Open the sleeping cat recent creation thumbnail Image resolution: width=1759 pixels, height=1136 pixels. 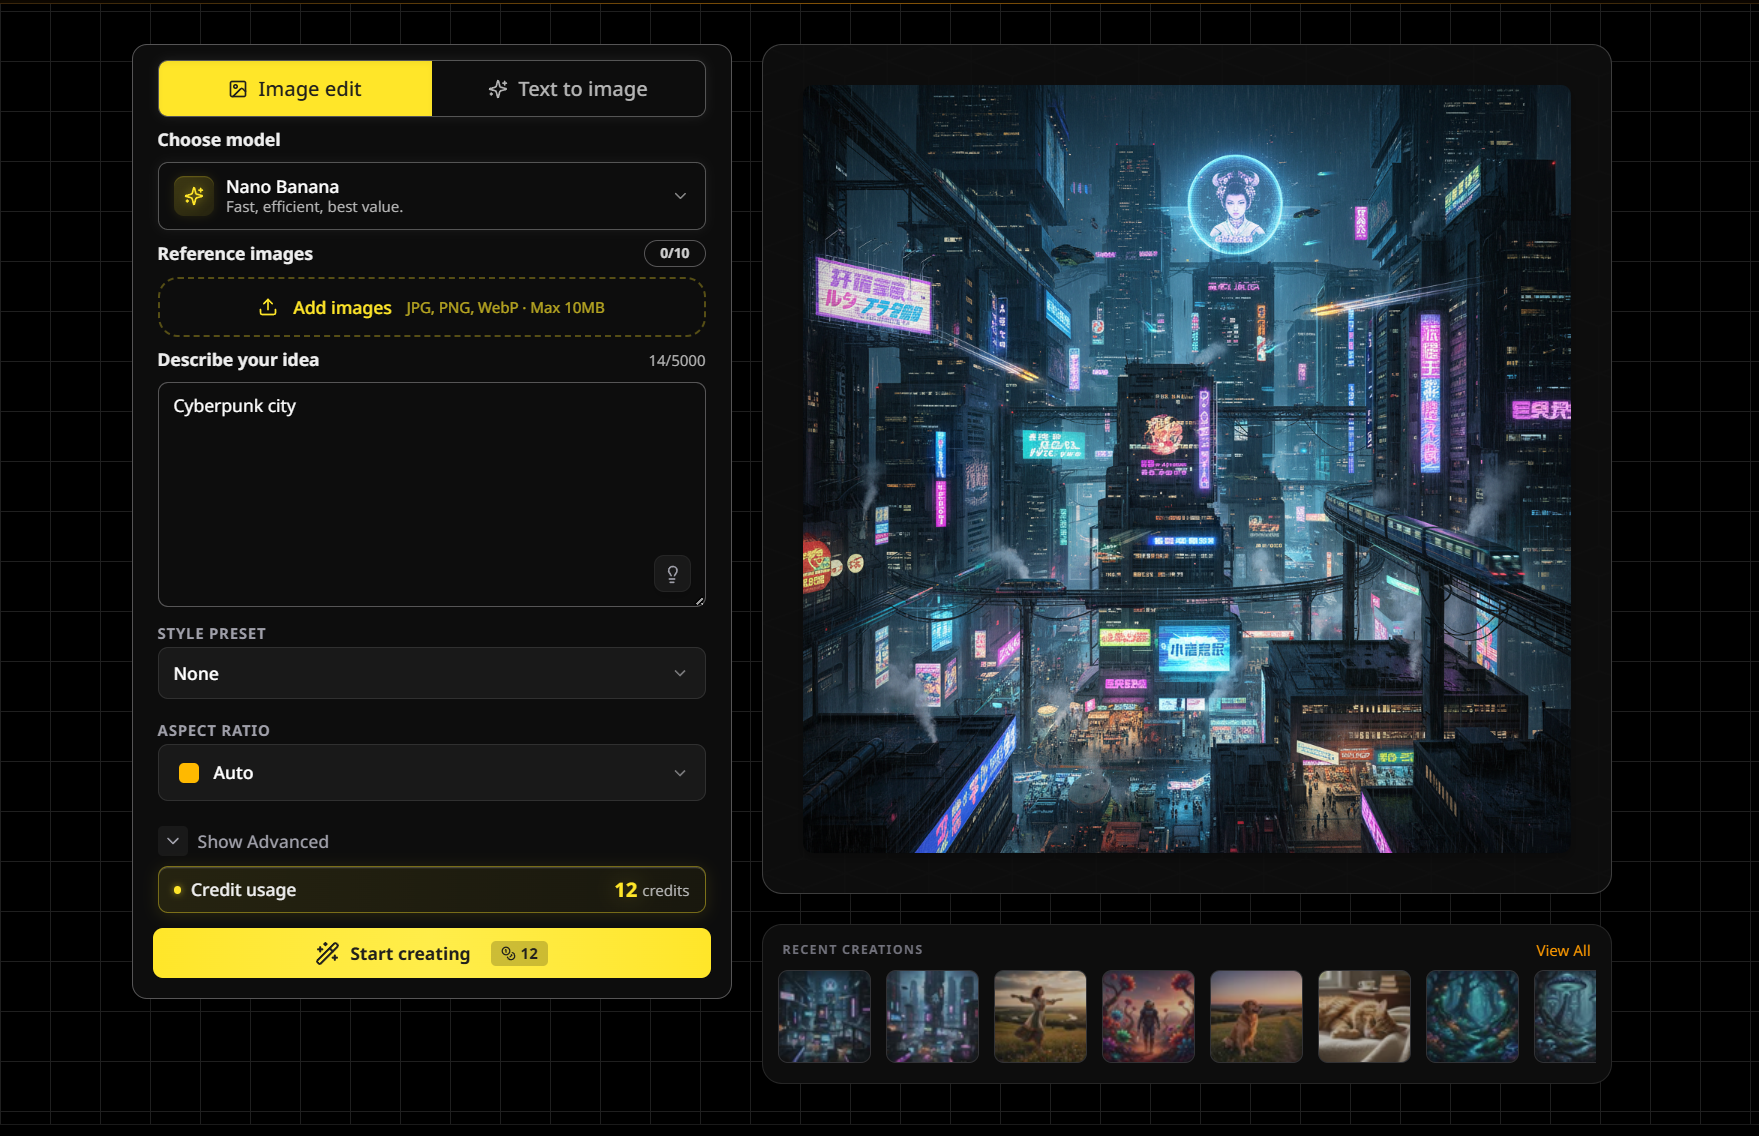pos(1363,1016)
